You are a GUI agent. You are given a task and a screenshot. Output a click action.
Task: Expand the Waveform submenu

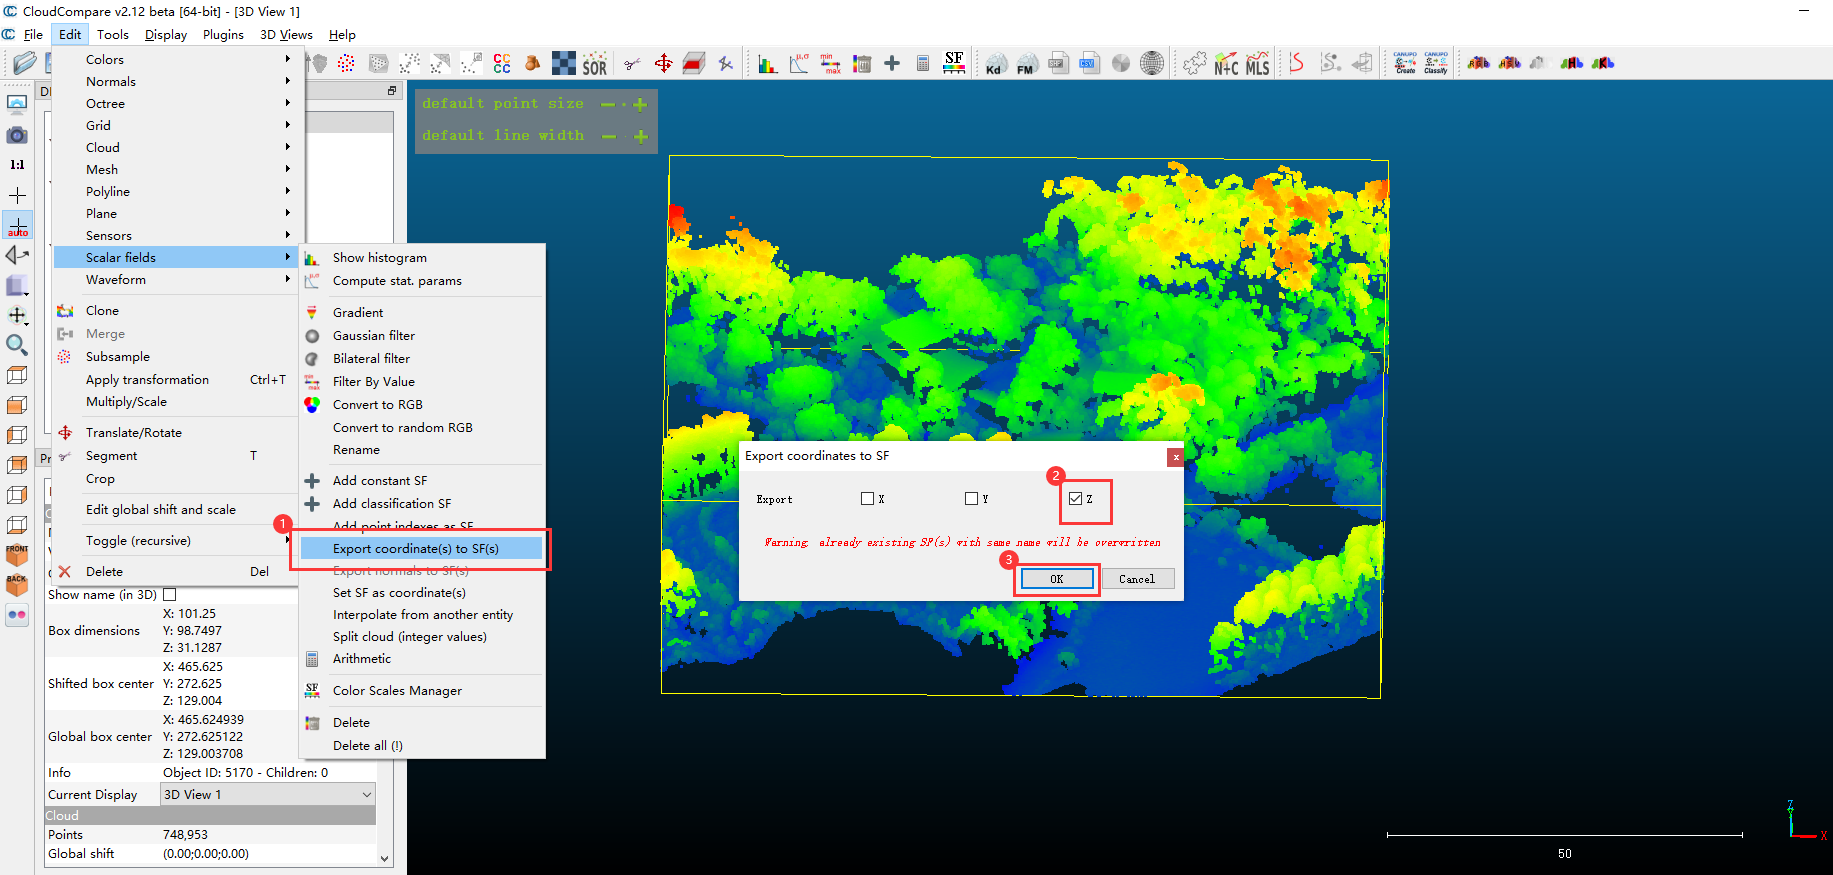[x=176, y=279]
